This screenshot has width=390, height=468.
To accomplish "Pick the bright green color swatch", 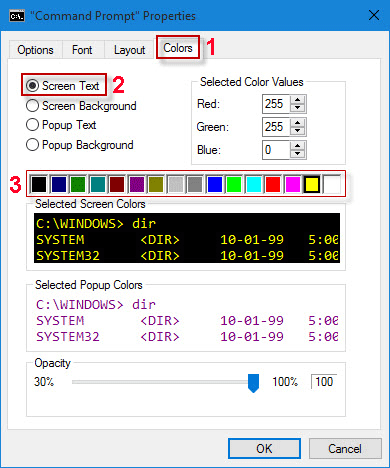I will (x=234, y=184).
